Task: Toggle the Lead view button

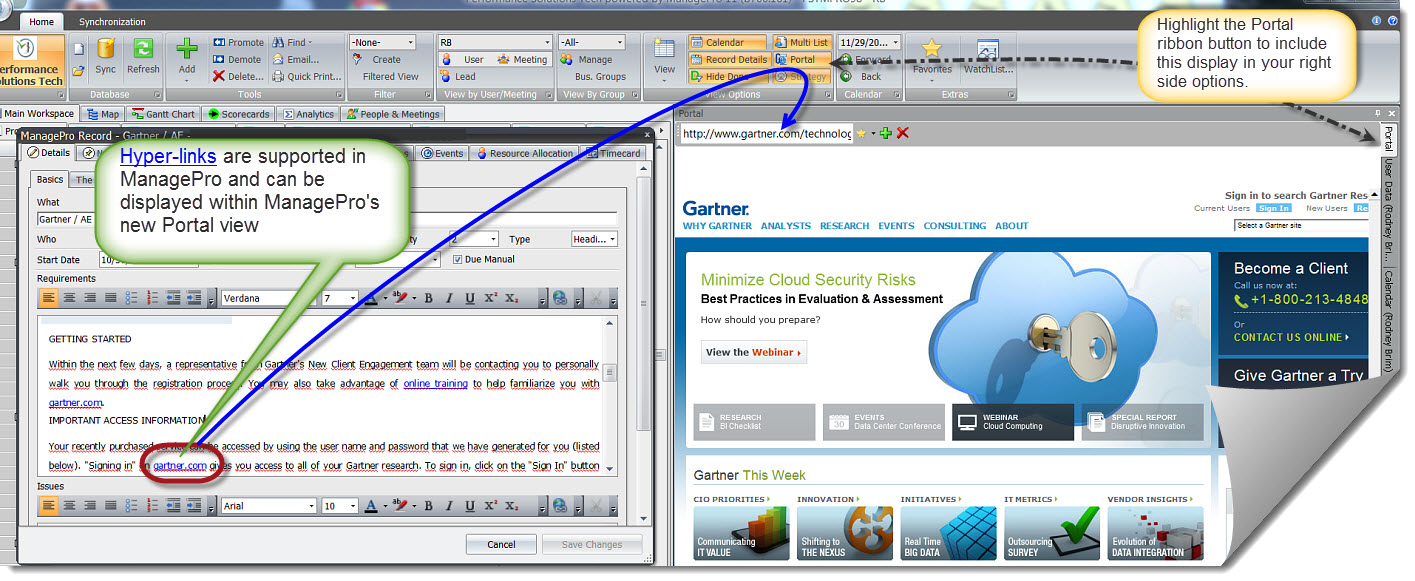Action: click(459, 76)
